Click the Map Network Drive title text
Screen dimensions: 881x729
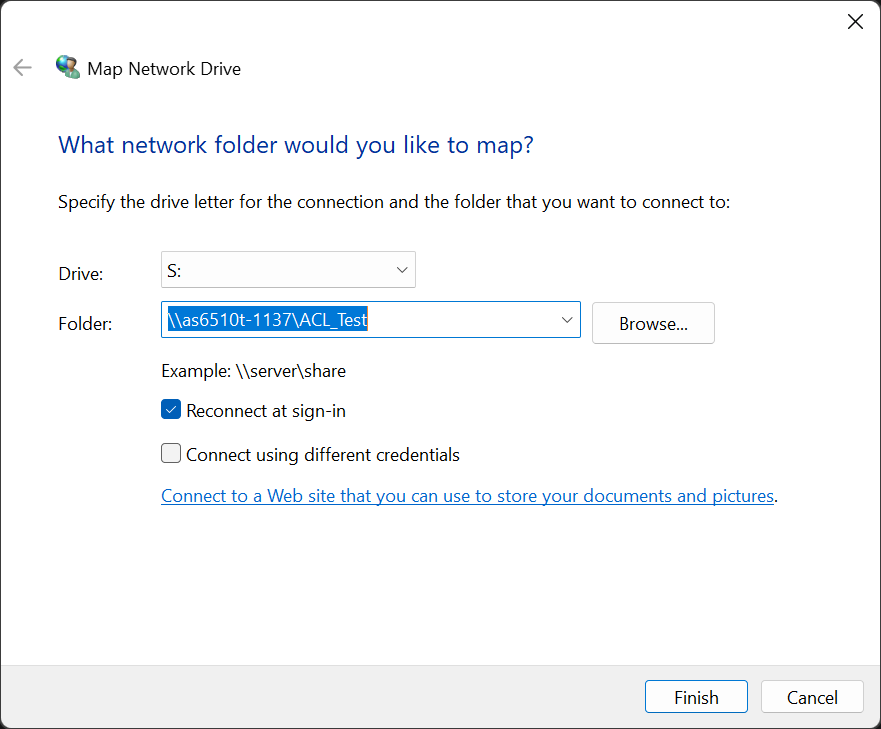point(164,69)
